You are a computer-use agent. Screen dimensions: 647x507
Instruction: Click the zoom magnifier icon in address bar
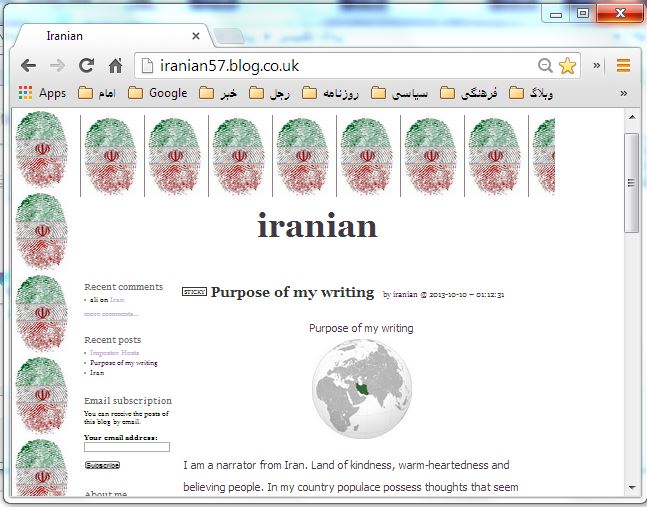[x=545, y=65]
